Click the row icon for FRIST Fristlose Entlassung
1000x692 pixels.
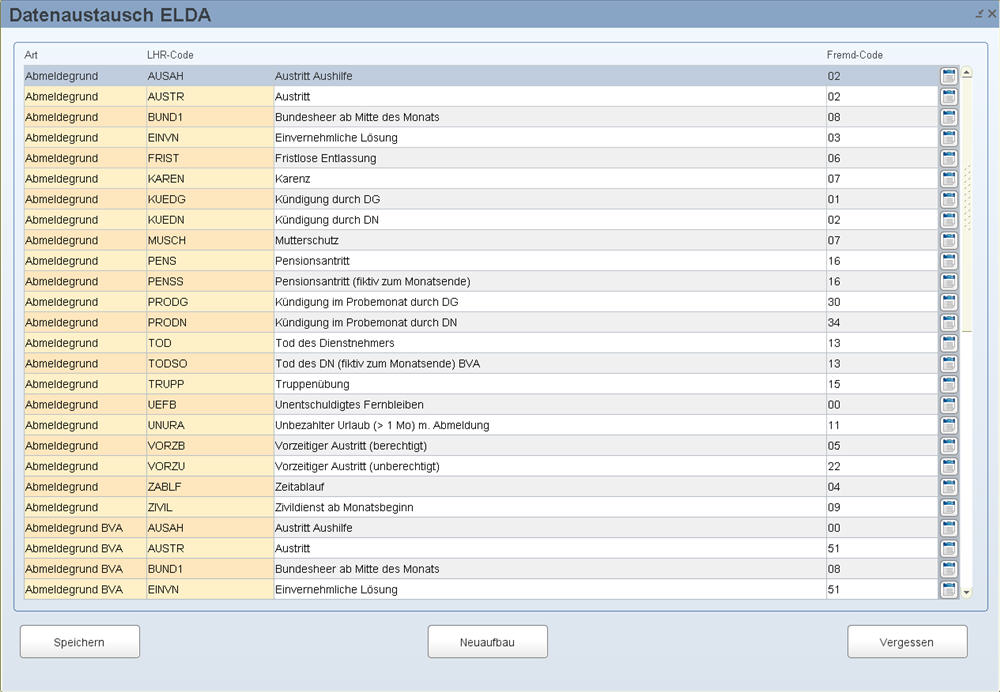tap(948, 158)
